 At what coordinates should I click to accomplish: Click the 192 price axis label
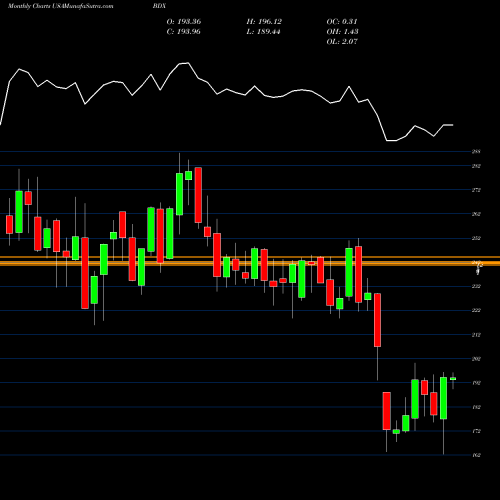pos(476,383)
